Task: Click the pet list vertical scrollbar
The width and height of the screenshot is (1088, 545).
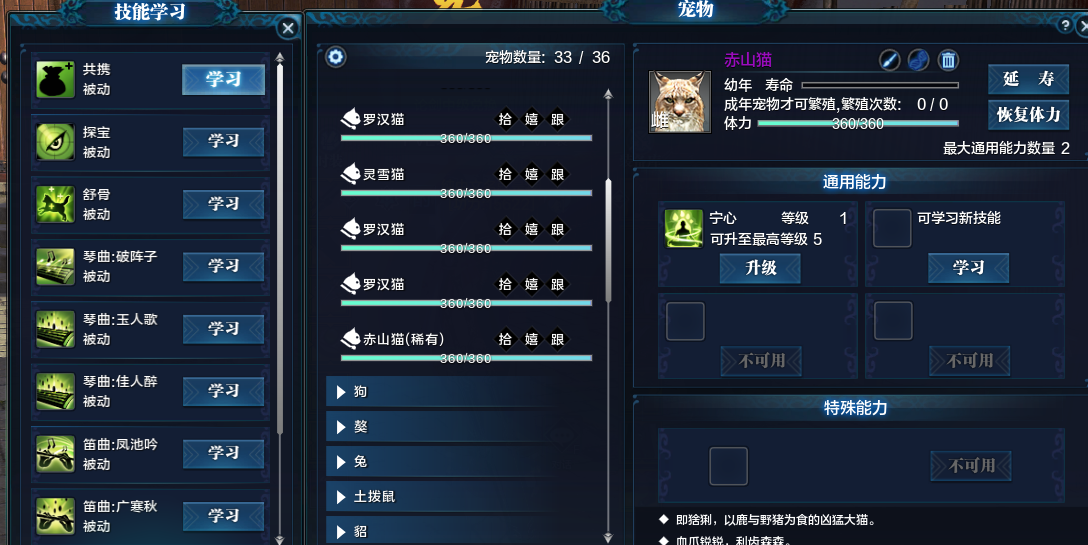Action: [609, 240]
